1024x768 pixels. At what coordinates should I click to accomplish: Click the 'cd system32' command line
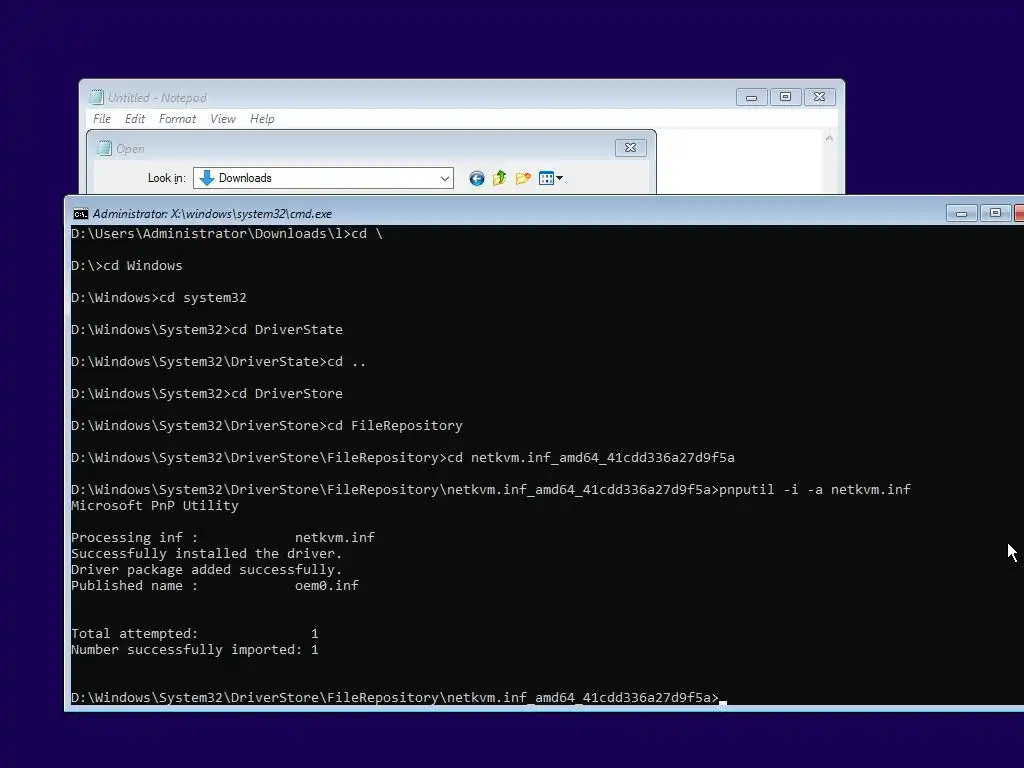pyautogui.click(x=159, y=297)
